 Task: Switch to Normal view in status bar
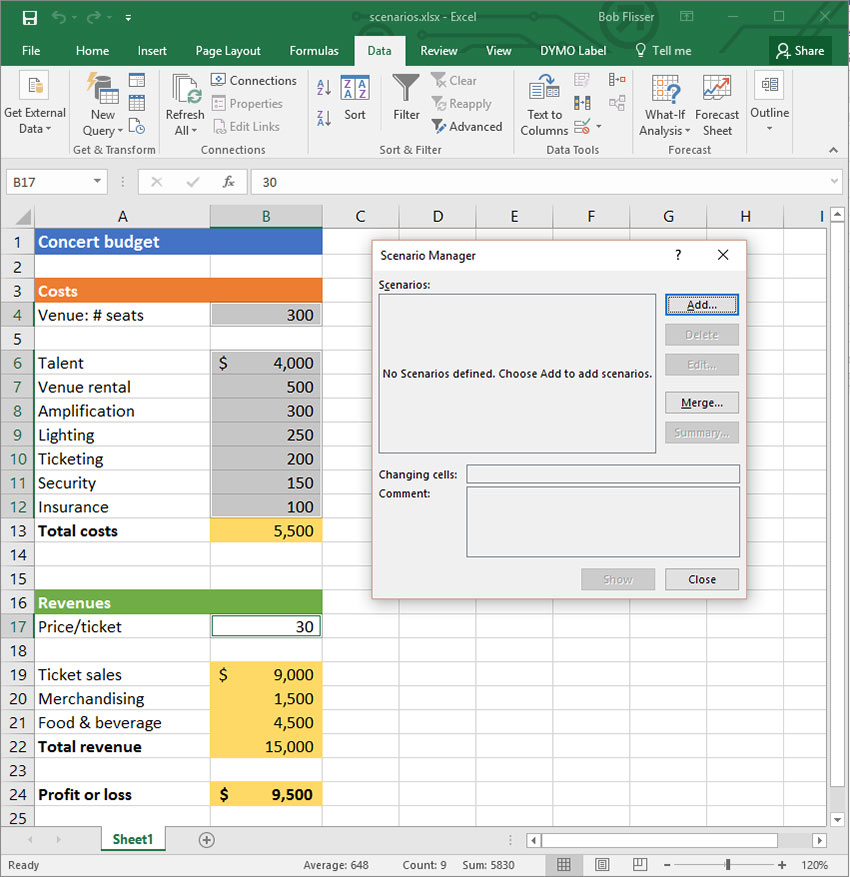click(x=564, y=865)
